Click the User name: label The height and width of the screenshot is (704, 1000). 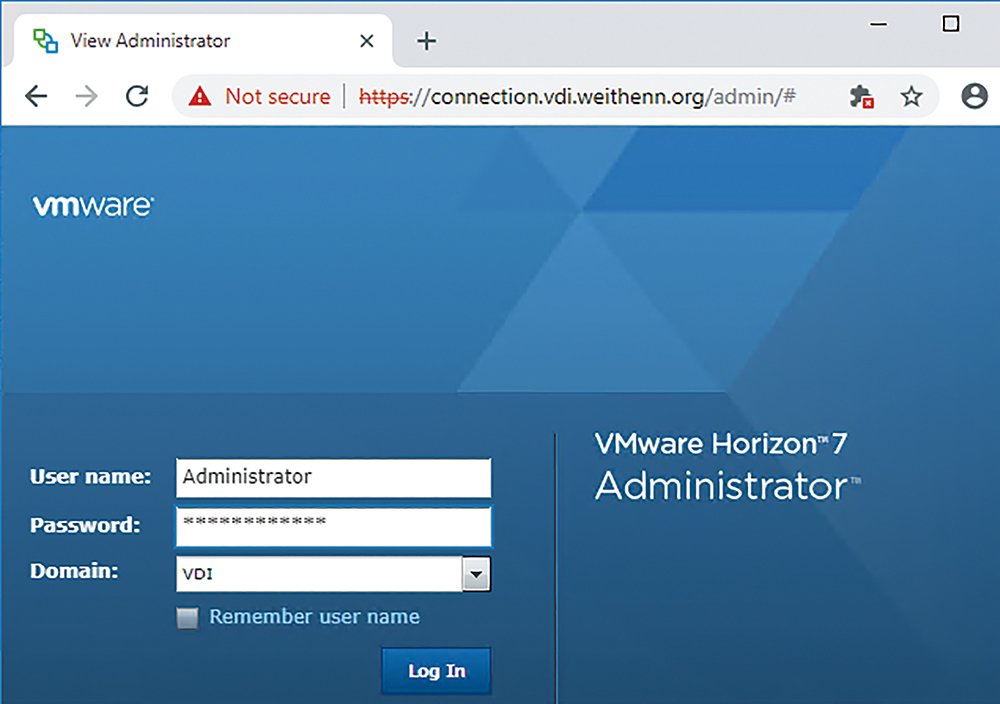[91, 476]
